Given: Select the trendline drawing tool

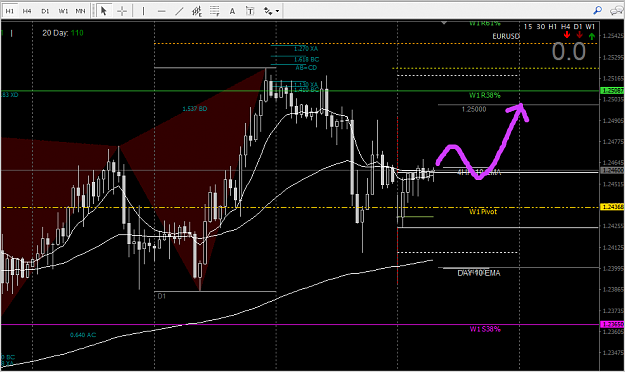Looking at the screenshot, I should (x=179, y=11).
